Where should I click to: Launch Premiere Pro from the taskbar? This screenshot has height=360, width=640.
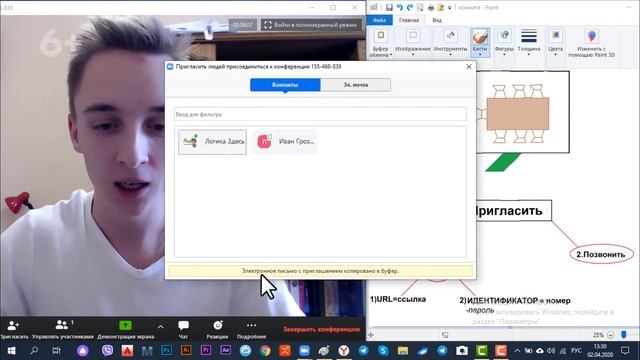click(206, 351)
